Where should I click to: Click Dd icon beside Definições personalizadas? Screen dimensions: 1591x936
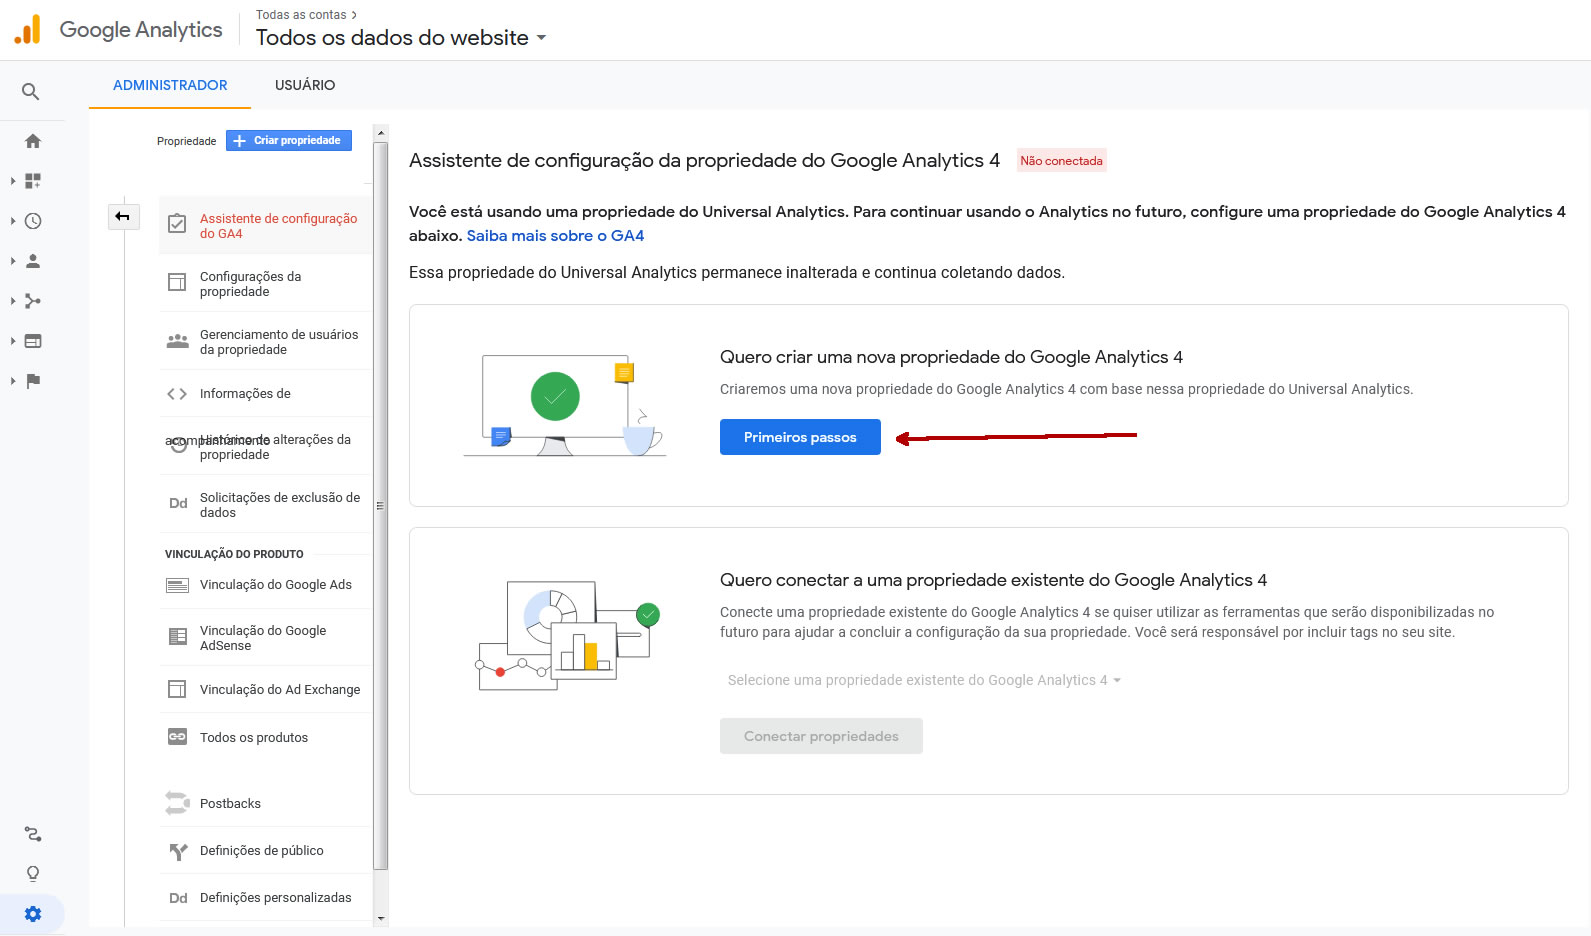[x=178, y=898]
